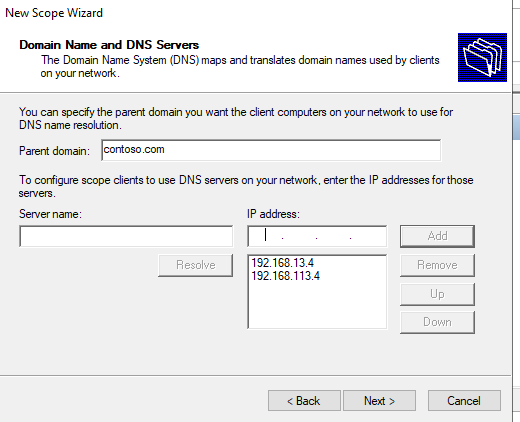Move server up with Up button

(437, 294)
